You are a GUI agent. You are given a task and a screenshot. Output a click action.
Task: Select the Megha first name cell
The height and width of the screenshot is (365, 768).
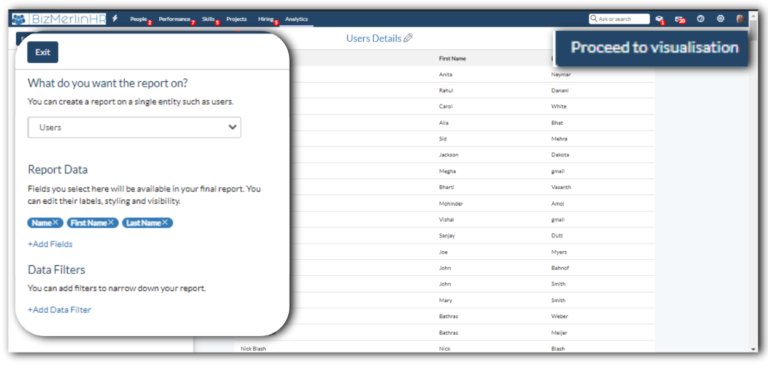tap(446, 171)
